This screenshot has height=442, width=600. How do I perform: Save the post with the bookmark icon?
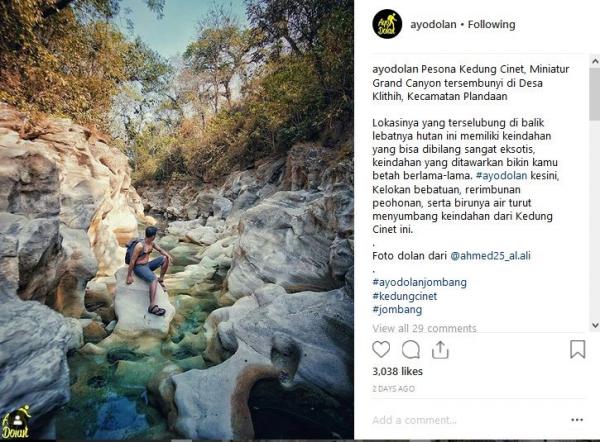tap(577, 349)
